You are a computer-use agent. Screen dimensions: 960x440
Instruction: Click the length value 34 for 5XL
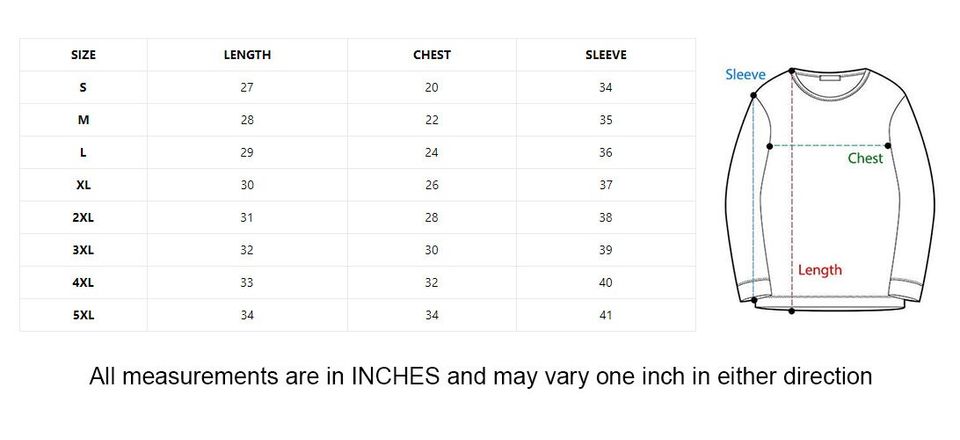point(247,315)
